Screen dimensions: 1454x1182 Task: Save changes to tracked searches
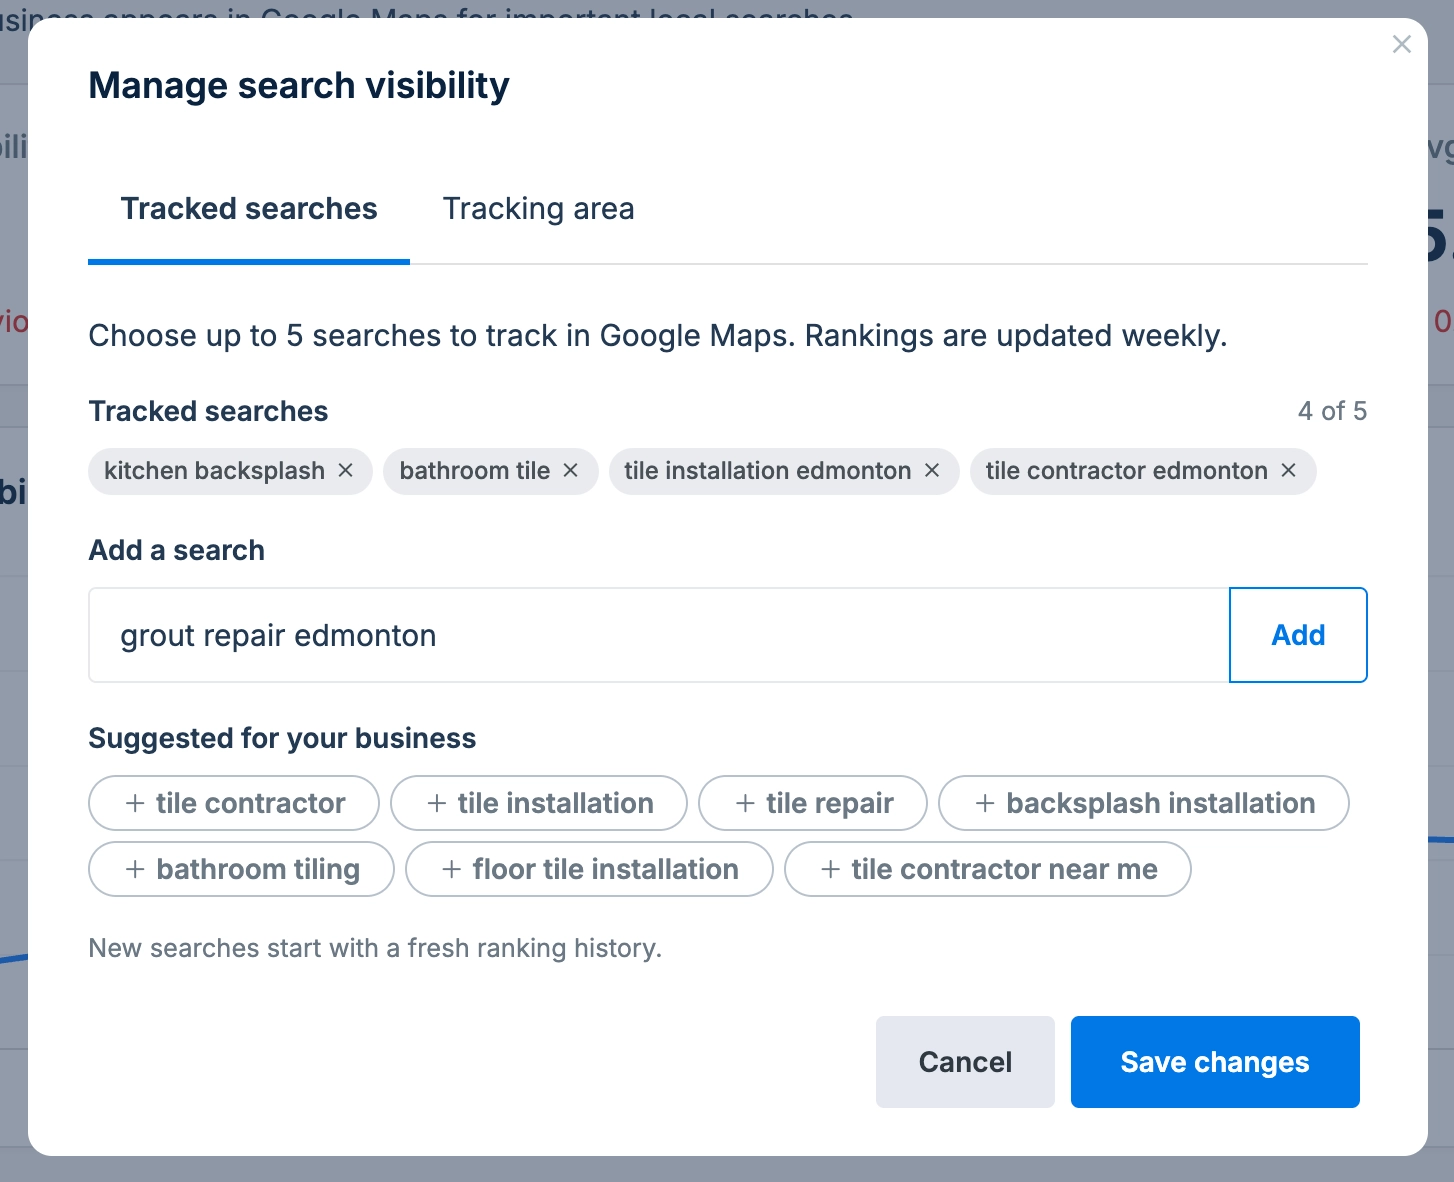1215,1062
